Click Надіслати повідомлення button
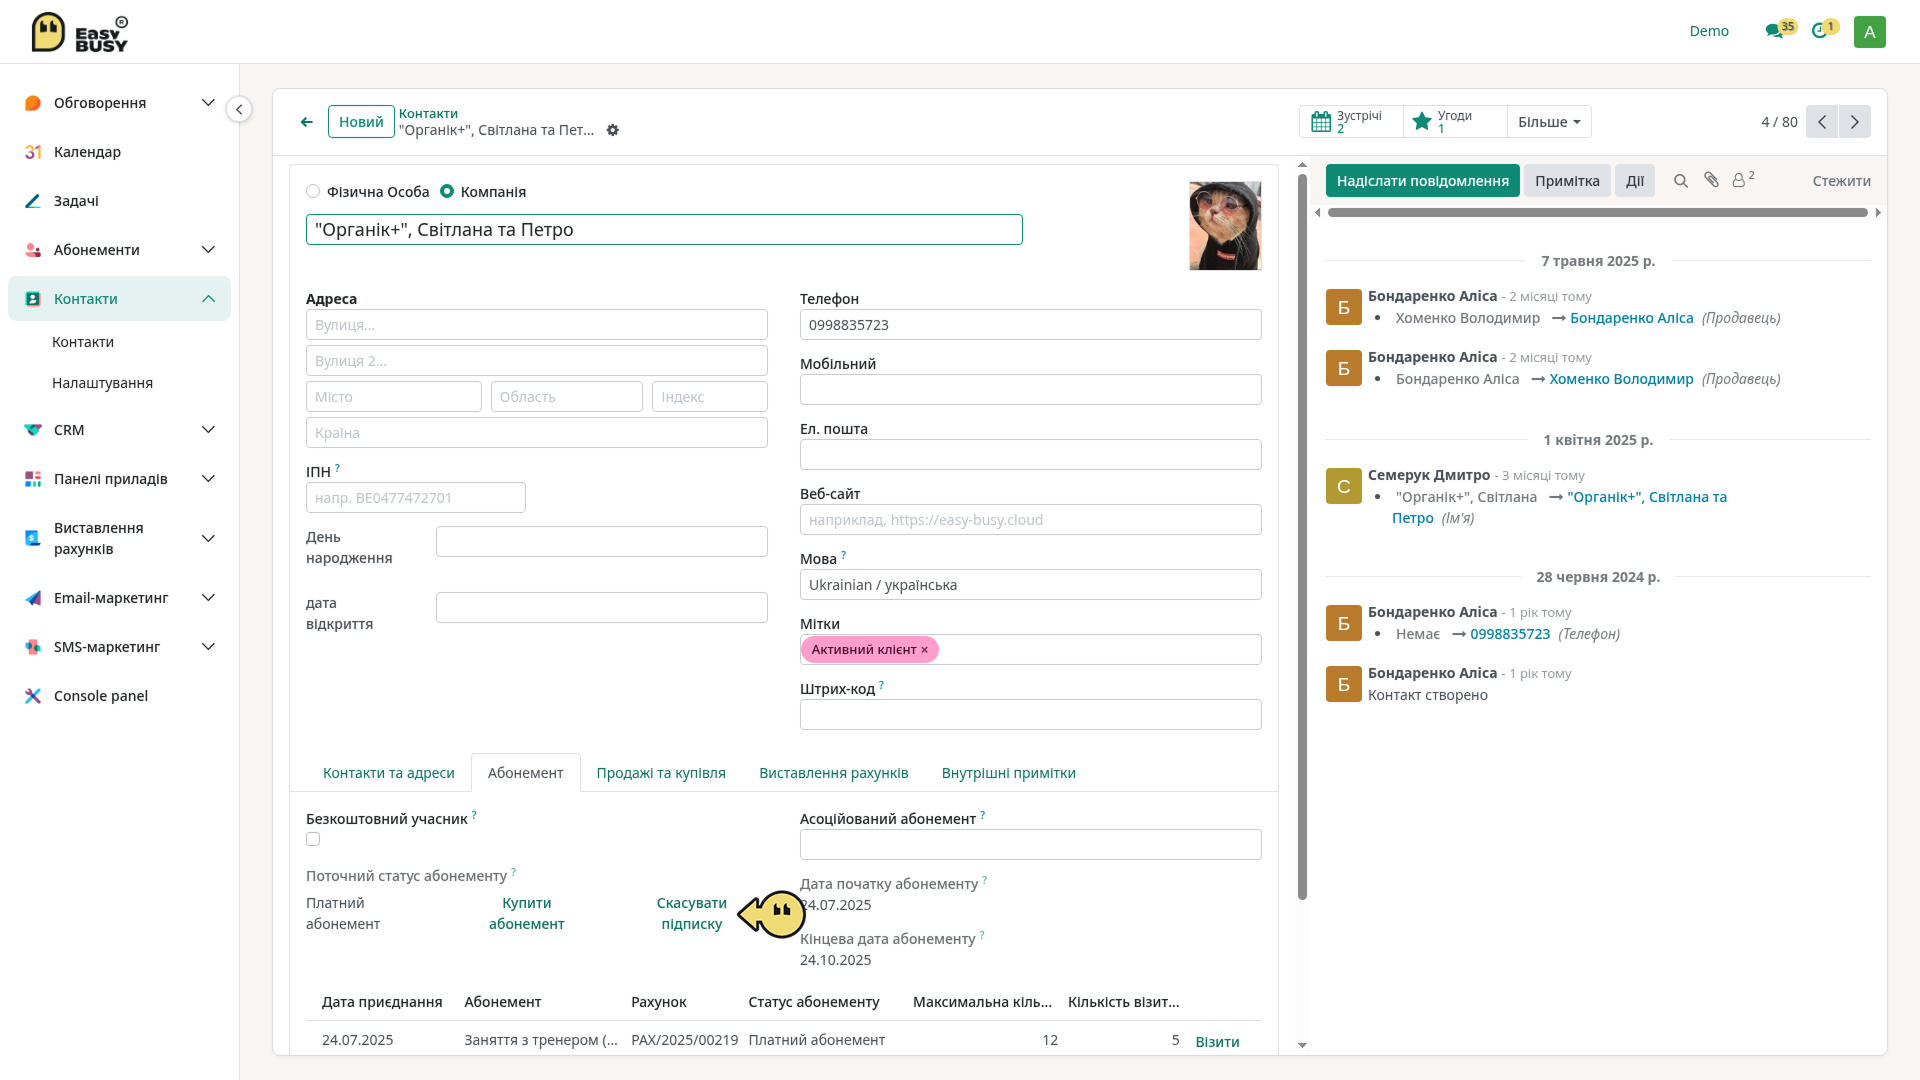Viewport: 1920px width, 1080px height. pos(1422,181)
